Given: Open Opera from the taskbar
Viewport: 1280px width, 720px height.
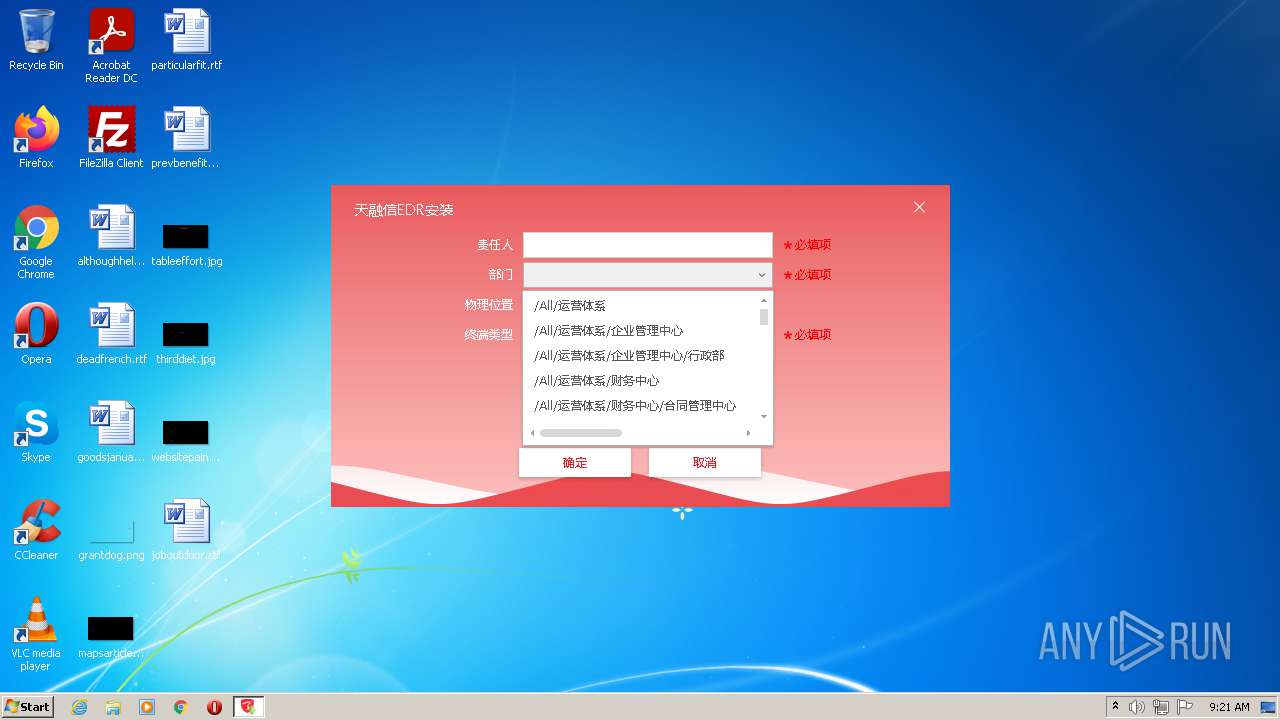Looking at the screenshot, I should 214,707.
